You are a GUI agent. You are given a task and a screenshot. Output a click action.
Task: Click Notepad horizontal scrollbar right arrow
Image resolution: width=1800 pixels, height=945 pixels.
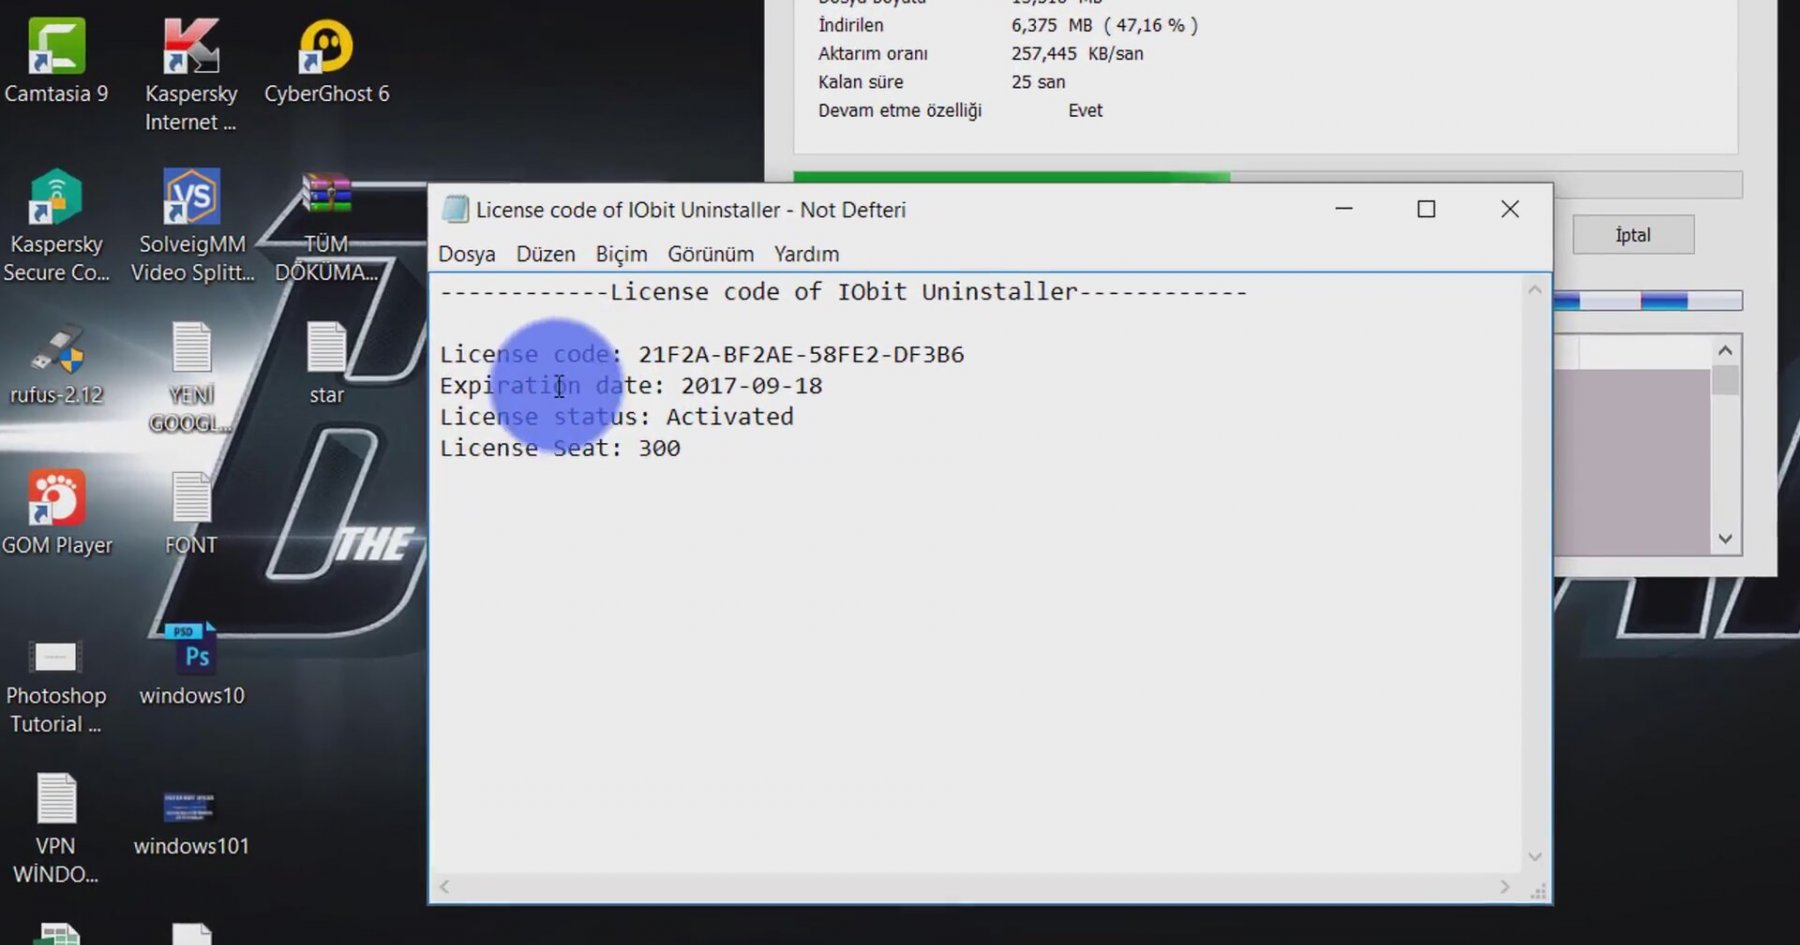(1504, 887)
